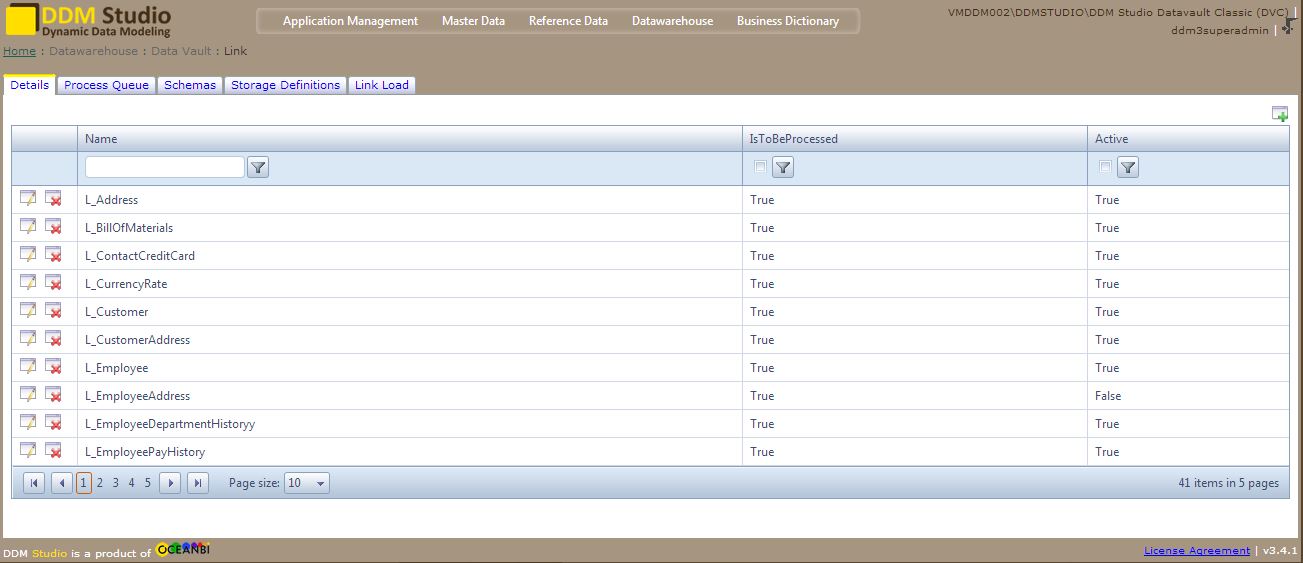Click the add new record icon
1303x563 pixels.
click(1279, 114)
